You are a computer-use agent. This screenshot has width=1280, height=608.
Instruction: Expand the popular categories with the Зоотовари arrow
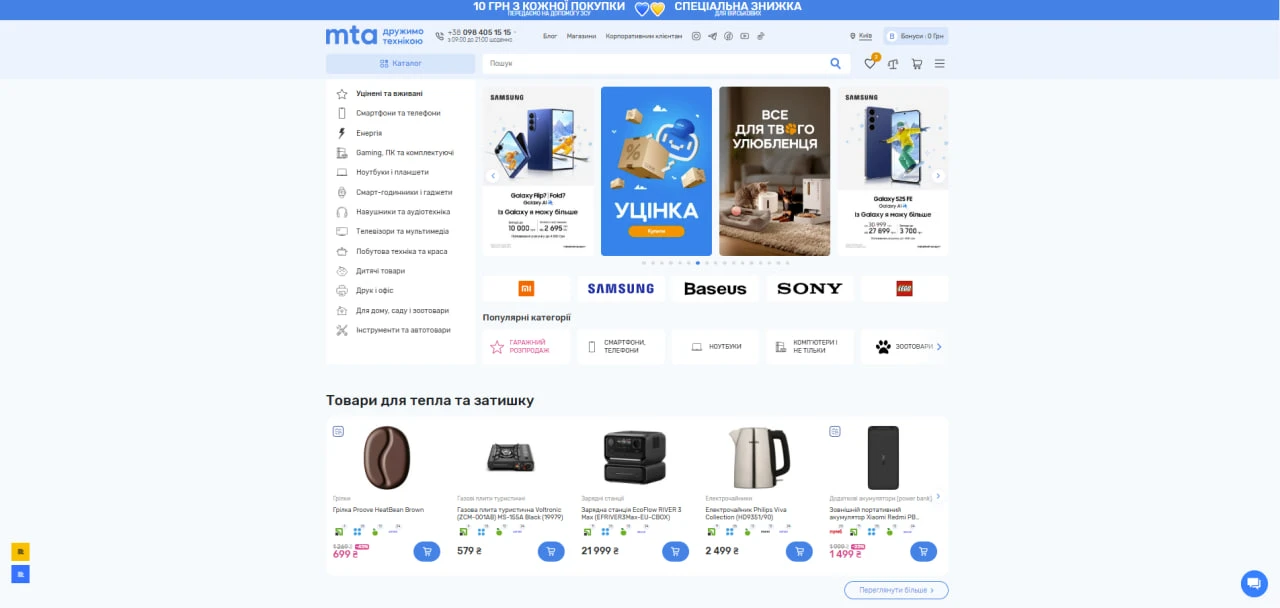tap(938, 346)
